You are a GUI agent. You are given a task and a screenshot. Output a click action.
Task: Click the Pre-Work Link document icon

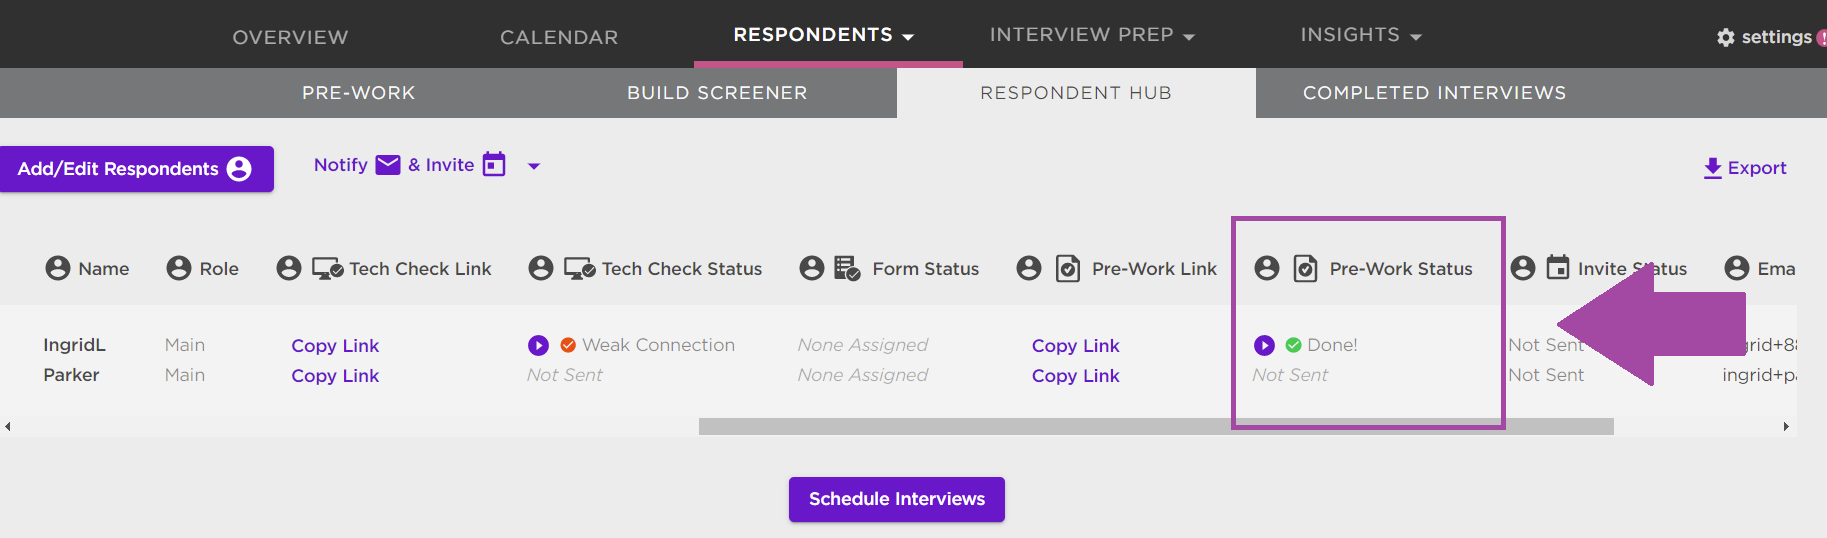(x=1068, y=269)
